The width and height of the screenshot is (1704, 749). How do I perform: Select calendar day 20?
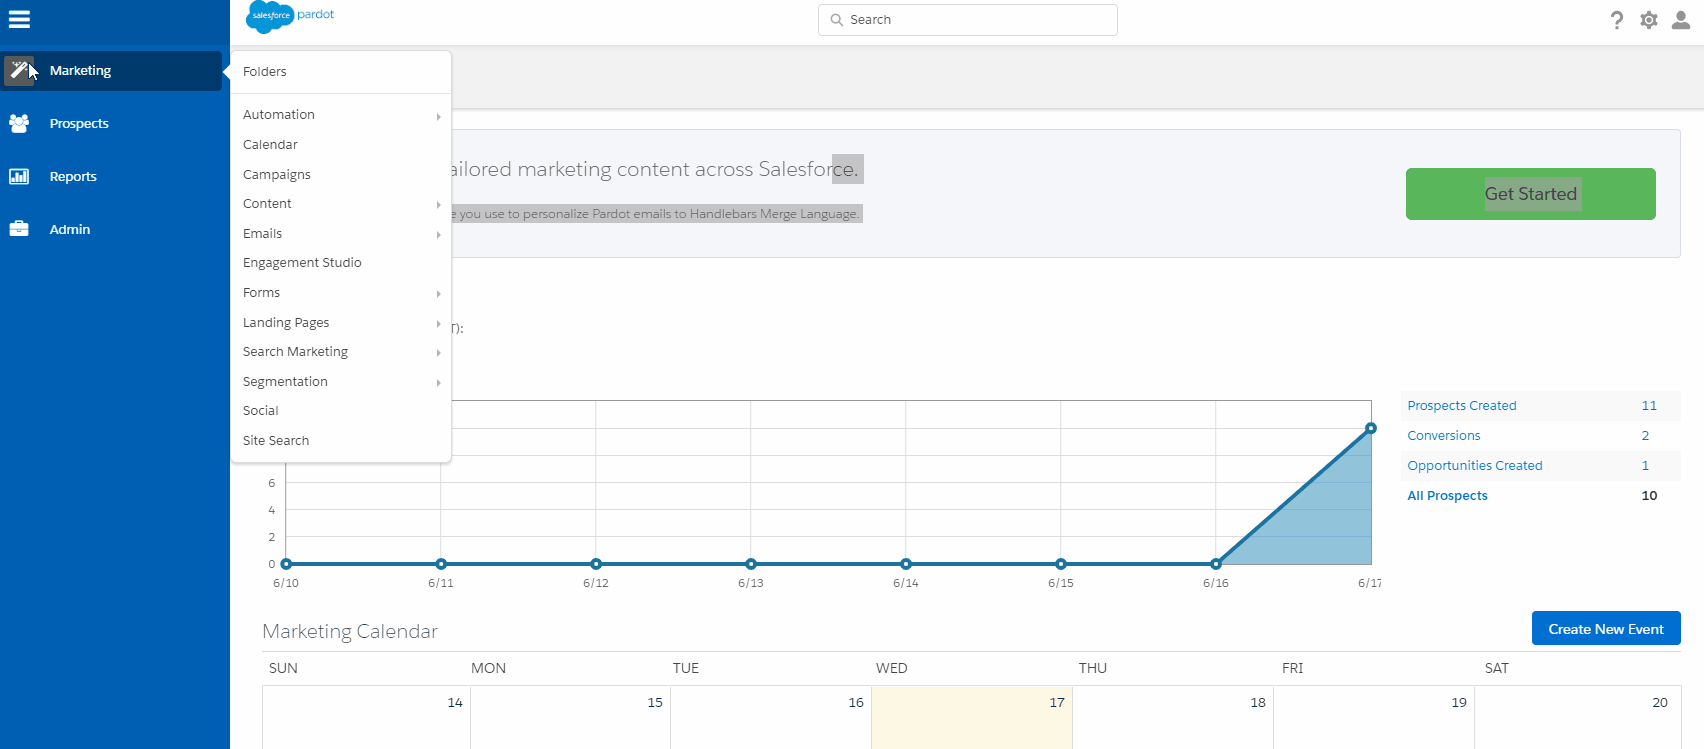[1578, 717]
